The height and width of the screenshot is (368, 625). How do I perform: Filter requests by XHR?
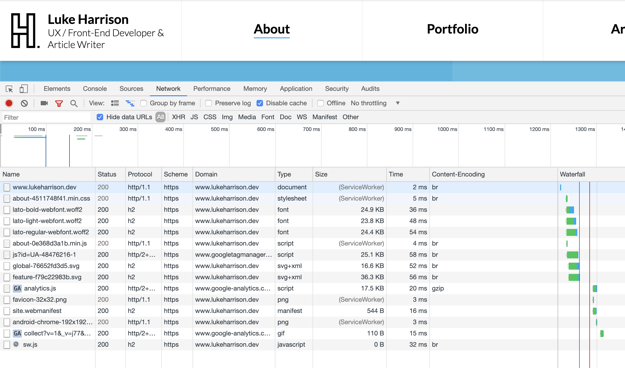tap(178, 117)
